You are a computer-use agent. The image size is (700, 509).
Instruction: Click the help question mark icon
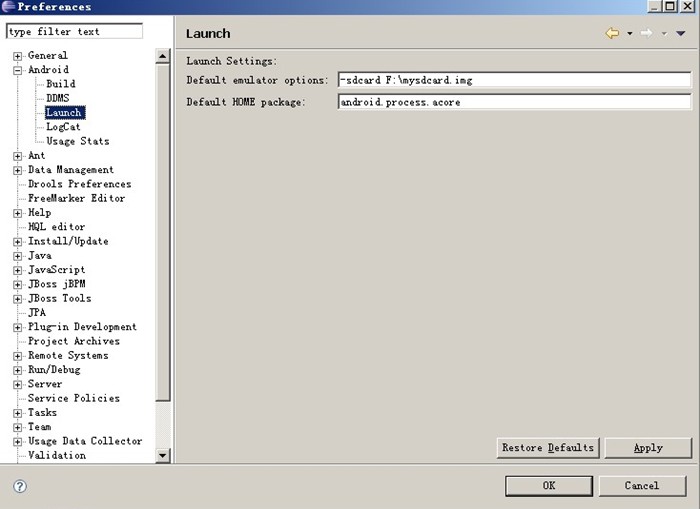click(20, 486)
